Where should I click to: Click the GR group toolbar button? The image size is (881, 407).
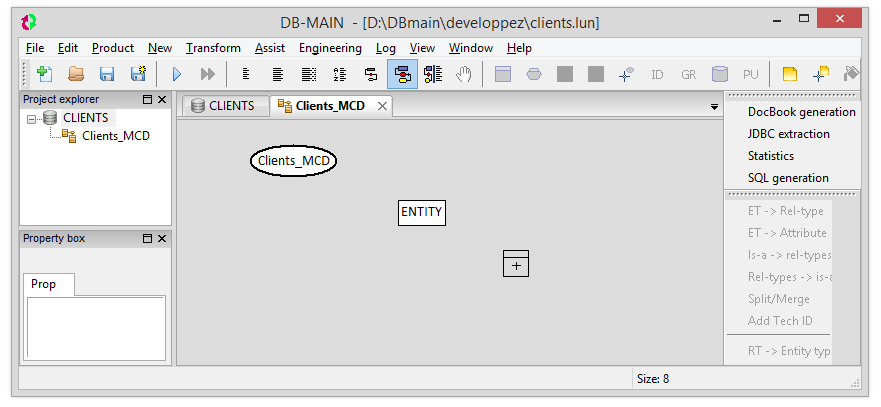pyautogui.click(x=688, y=74)
